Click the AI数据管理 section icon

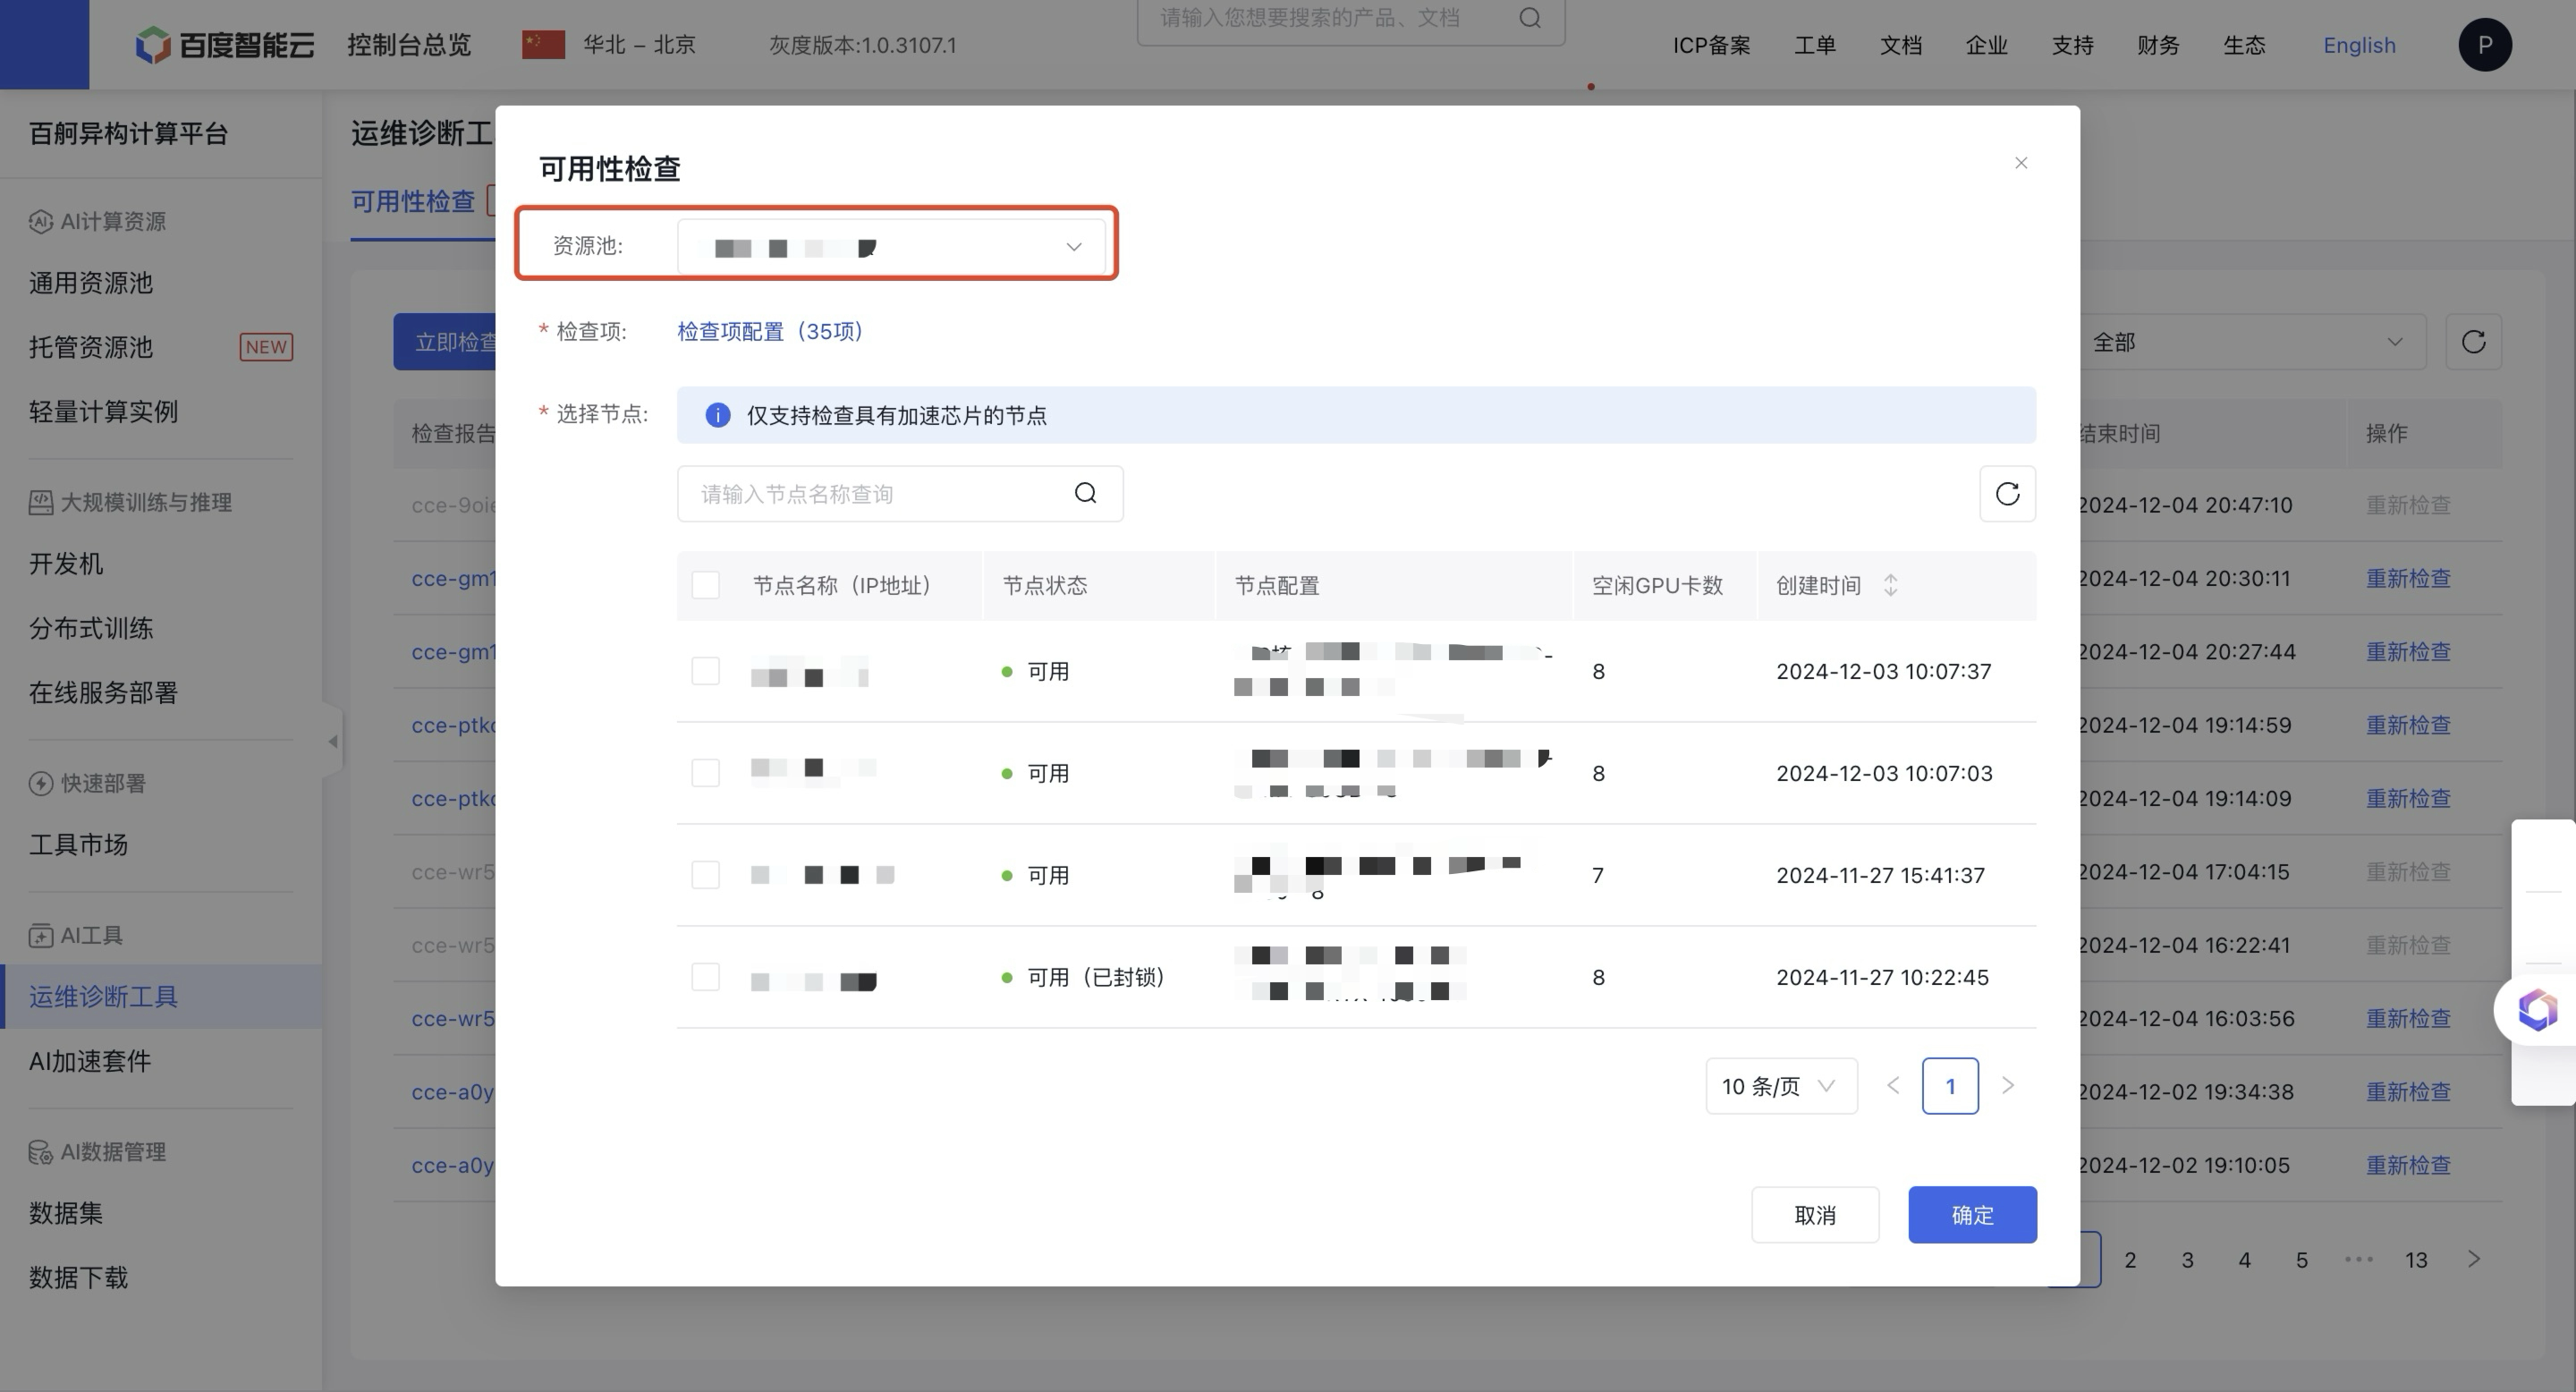coord(40,1152)
